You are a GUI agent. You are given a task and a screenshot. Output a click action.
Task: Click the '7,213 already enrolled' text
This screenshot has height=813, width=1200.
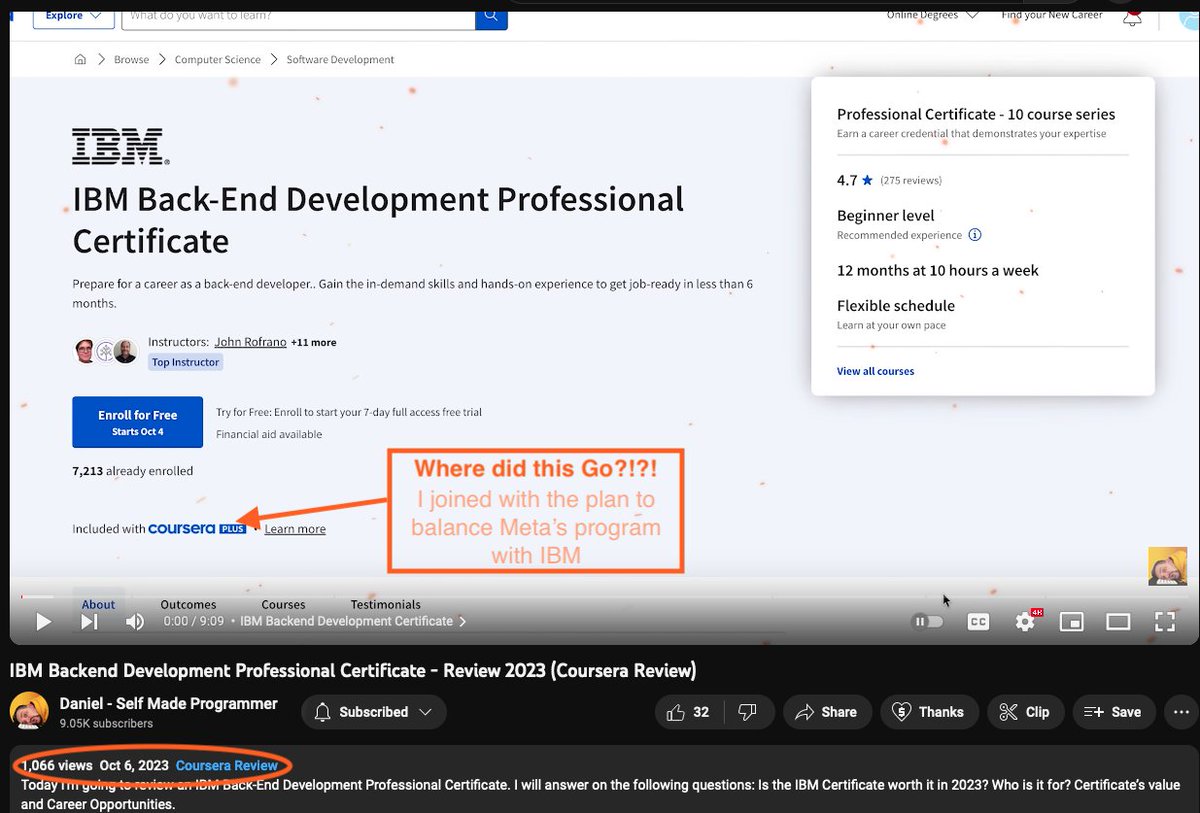pos(133,471)
